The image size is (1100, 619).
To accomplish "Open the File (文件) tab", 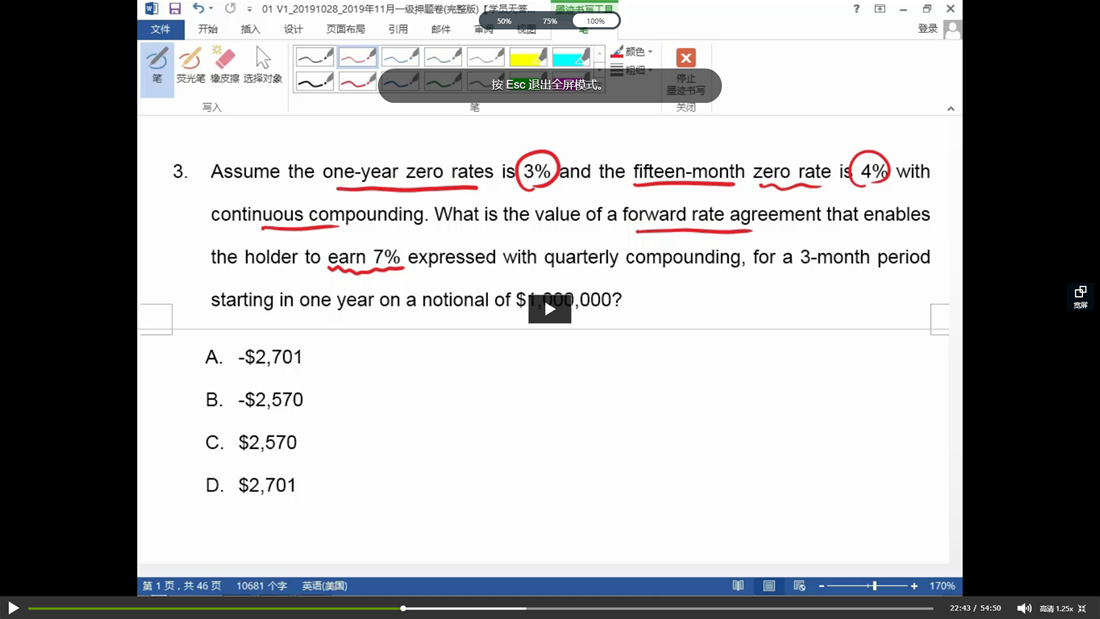I will point(161,29).
